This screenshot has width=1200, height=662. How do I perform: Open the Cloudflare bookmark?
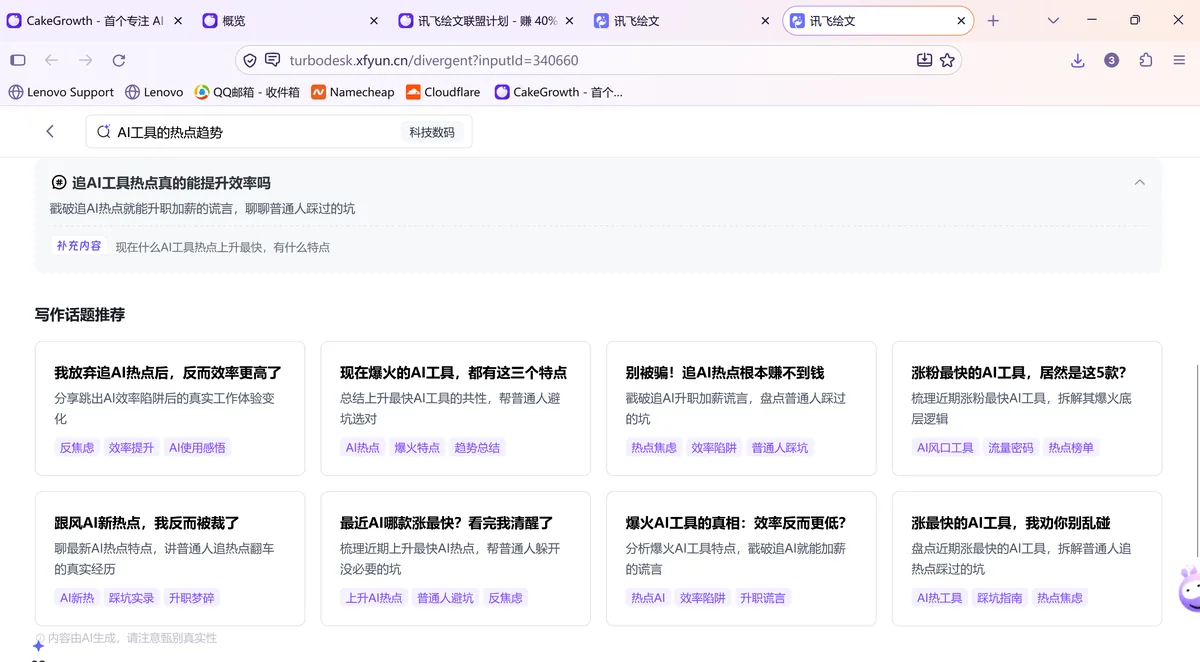click(443, 92)
